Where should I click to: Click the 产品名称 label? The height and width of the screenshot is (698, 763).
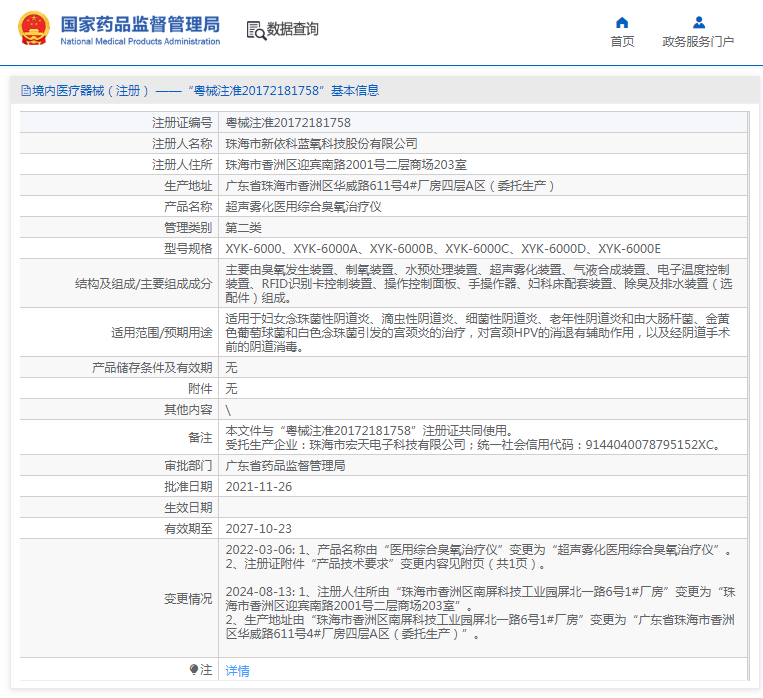click(x=188, y=206)
